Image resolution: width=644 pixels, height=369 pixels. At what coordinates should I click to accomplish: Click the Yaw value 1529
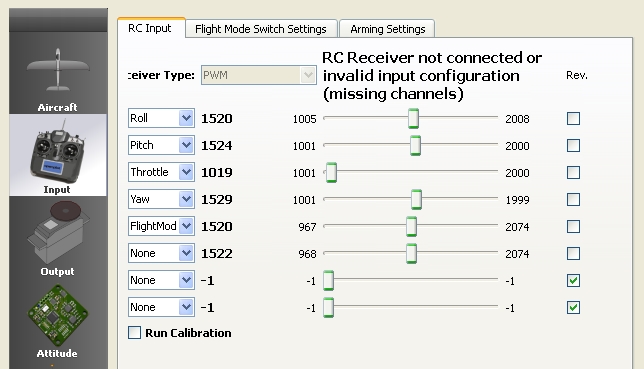tap(217, 200)
